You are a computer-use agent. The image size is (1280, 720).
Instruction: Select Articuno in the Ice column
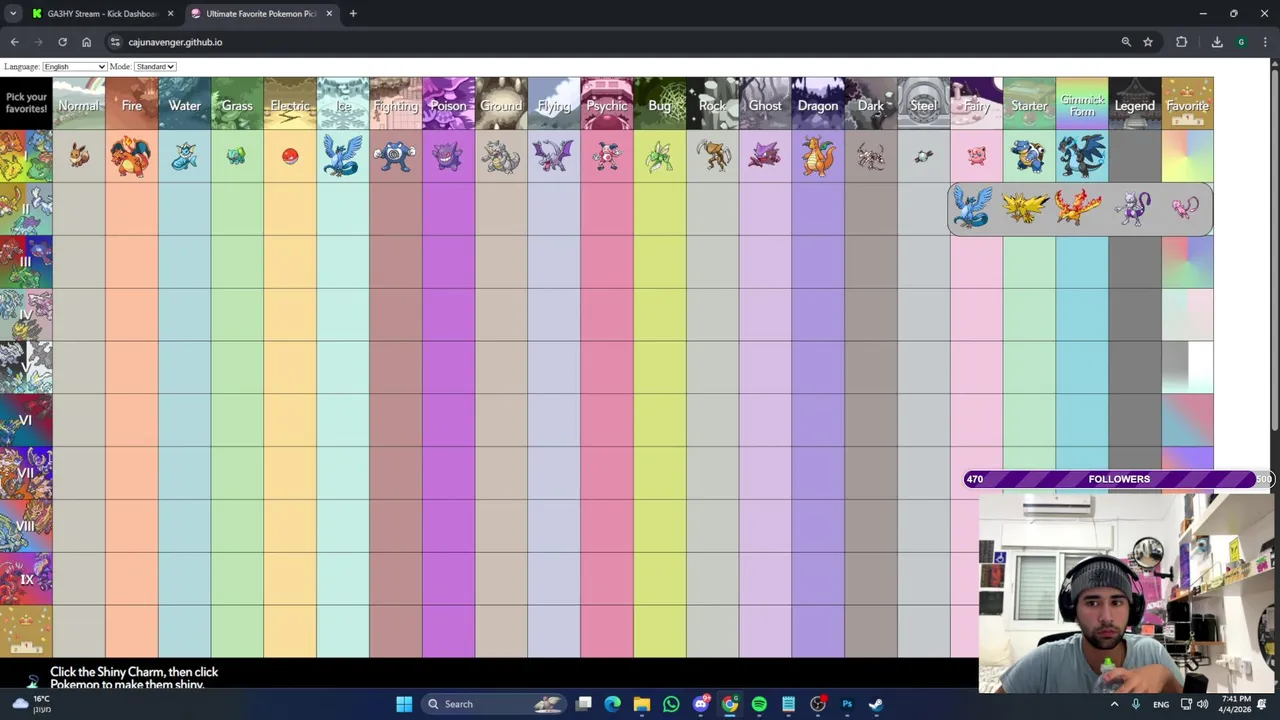pyautogui.click(x=342, y=156)
